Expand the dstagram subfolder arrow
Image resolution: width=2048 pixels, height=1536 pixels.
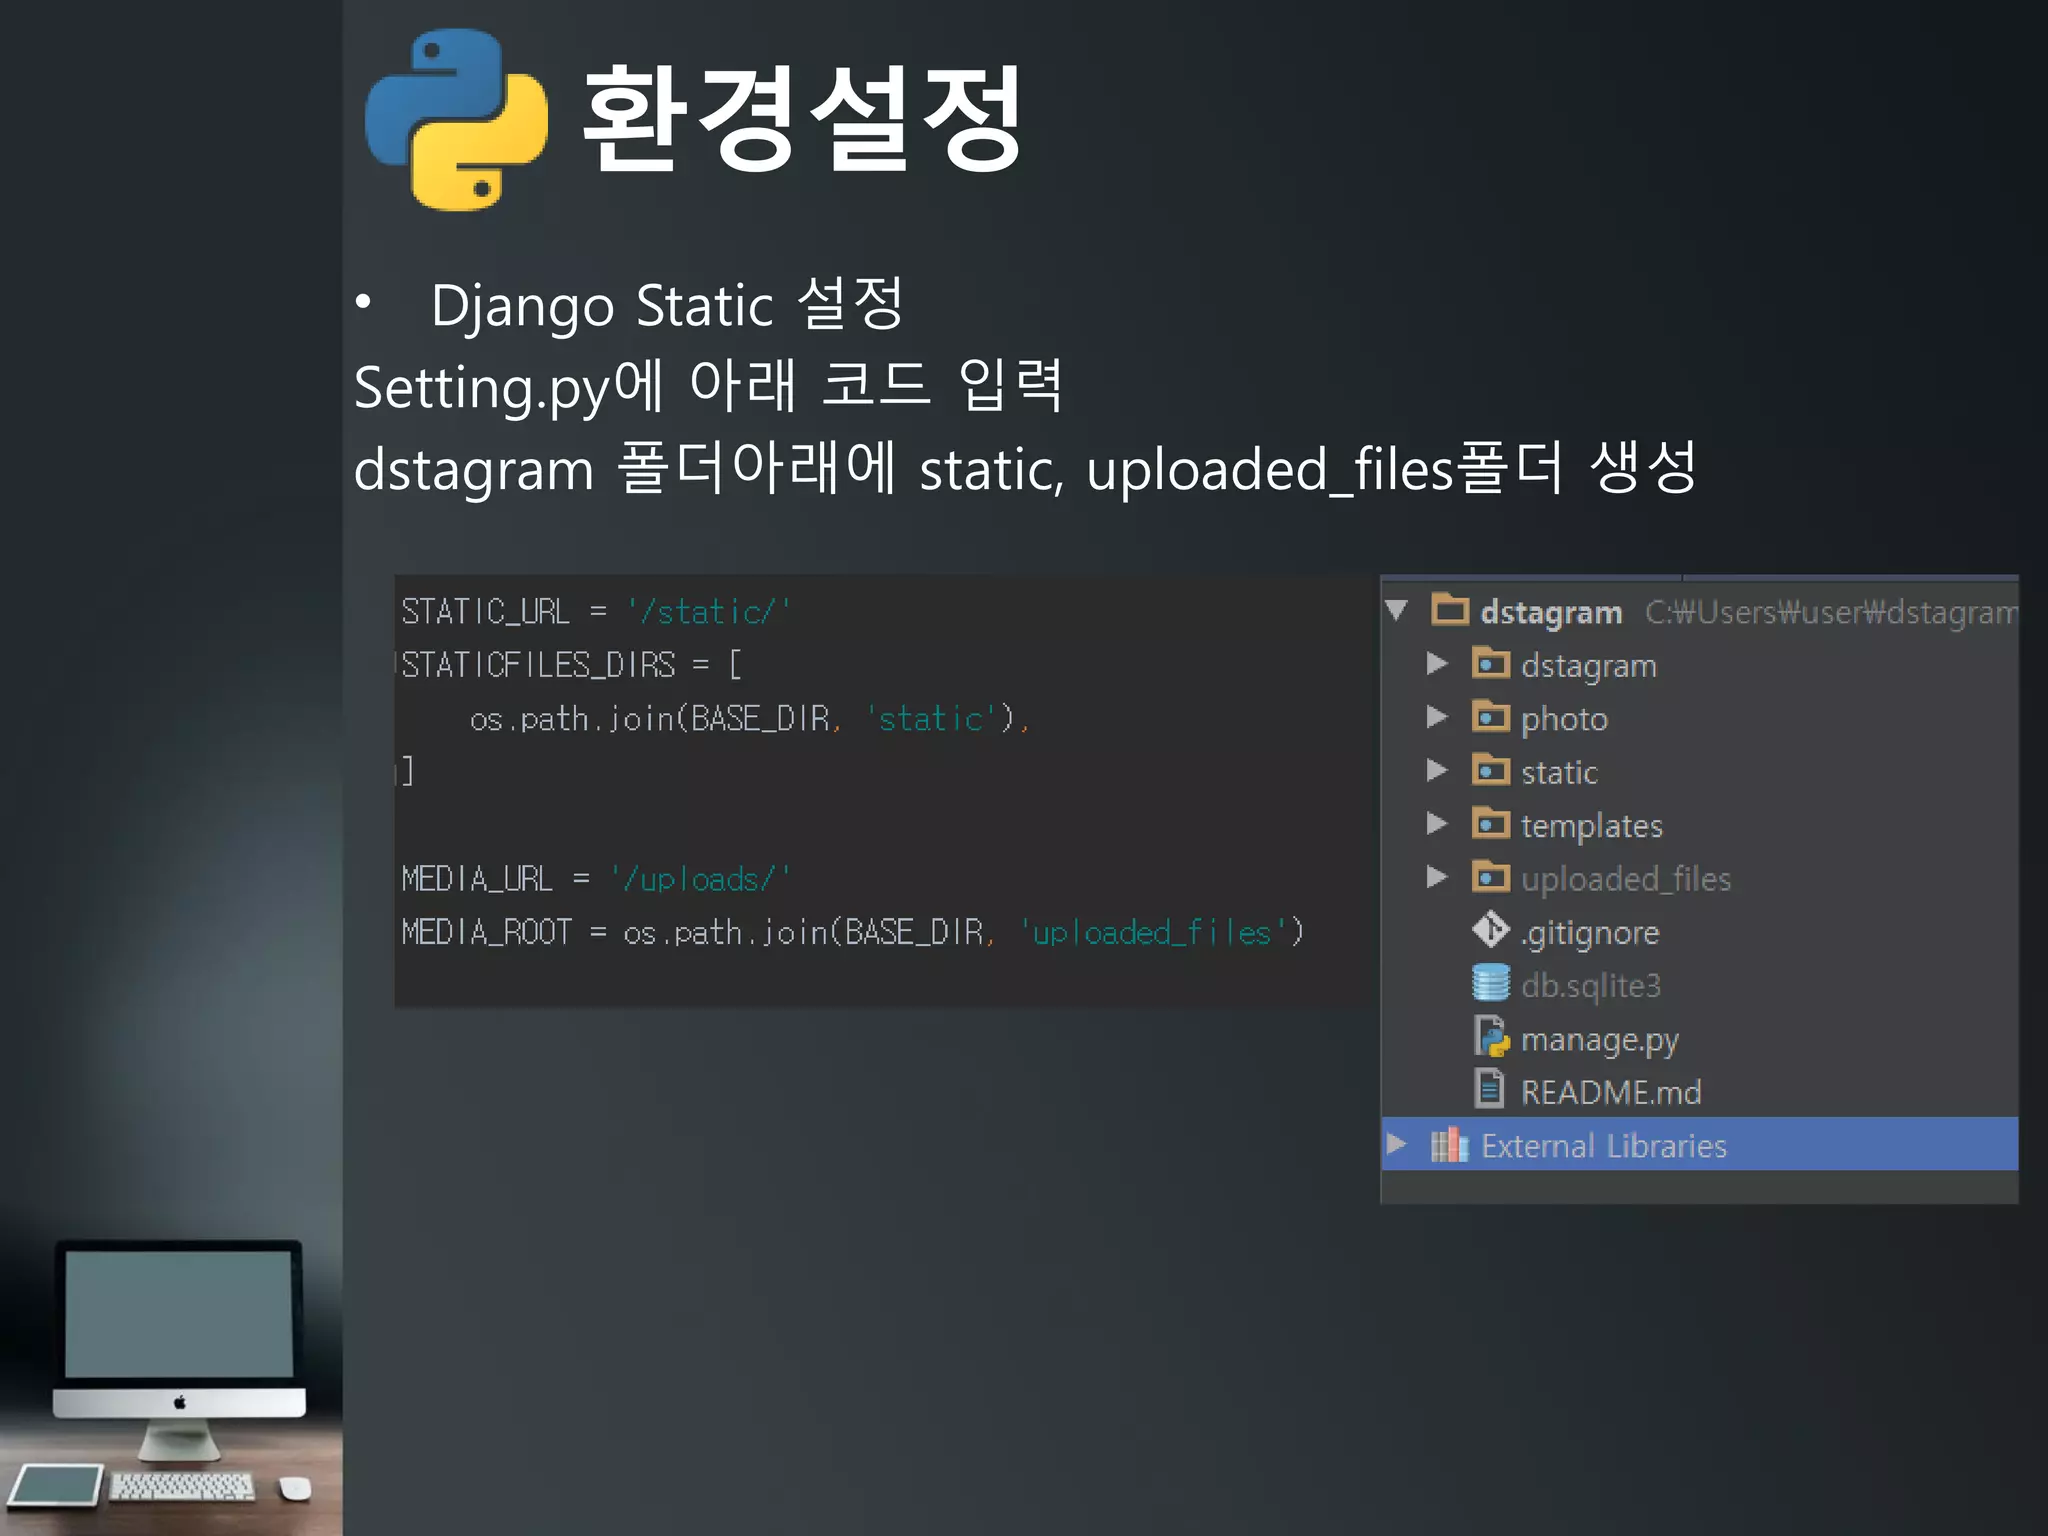(1437, 663)
